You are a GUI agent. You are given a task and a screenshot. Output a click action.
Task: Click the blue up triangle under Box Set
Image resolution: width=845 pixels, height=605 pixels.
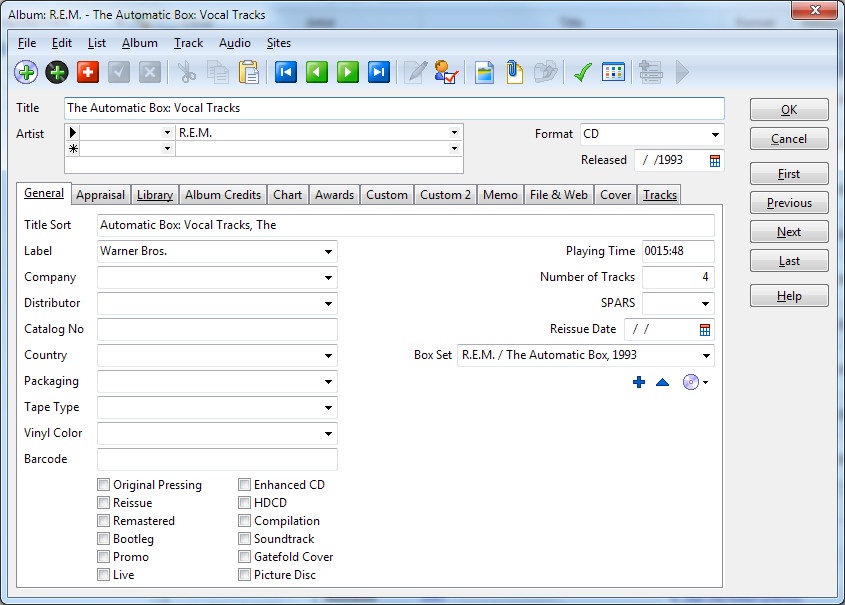pyautogui.click(x=662, y=383)
